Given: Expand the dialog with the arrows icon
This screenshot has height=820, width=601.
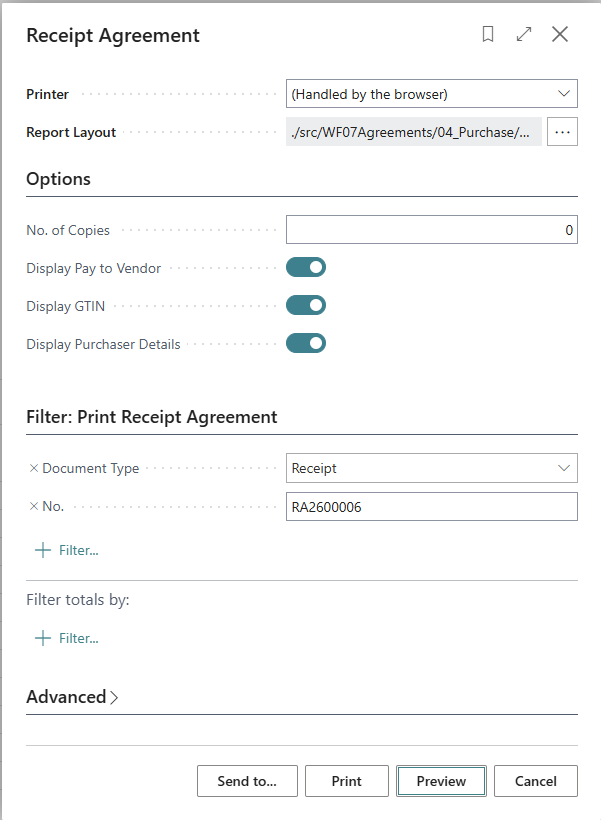Looking at the screenshot, I should [524, 35].
